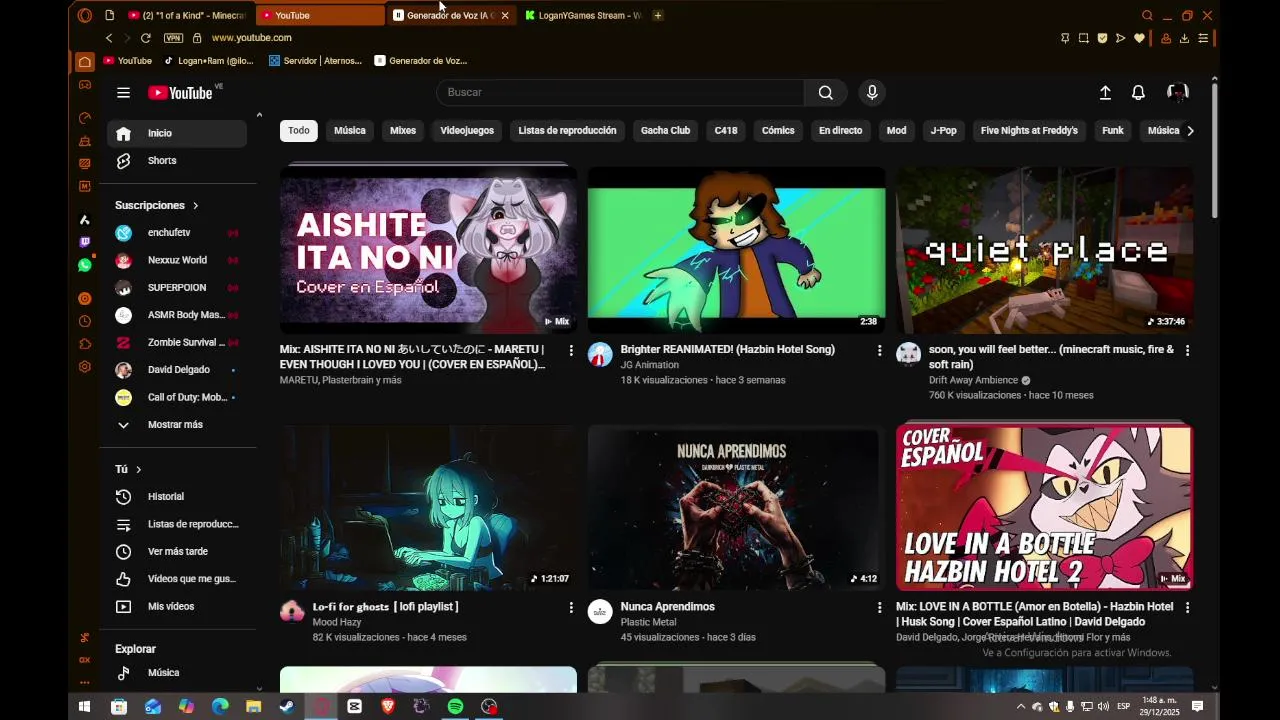Select the C418 filter chip

(x=726, y=130)
